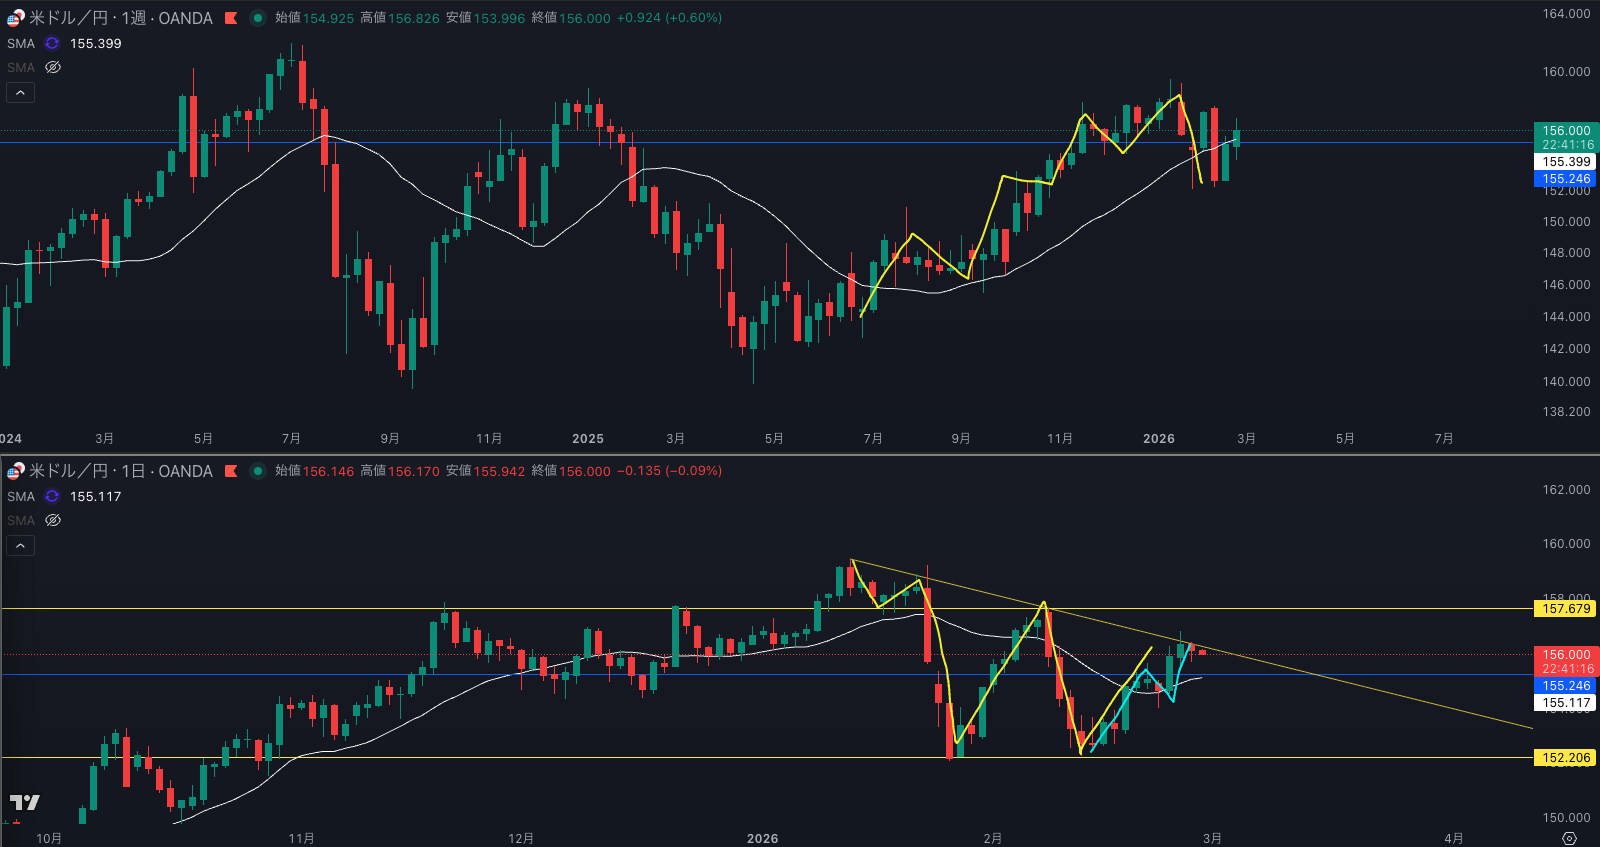
Task: Click the purple SMA refresh icon on daily chart
Action: click(x=52, y=496)
